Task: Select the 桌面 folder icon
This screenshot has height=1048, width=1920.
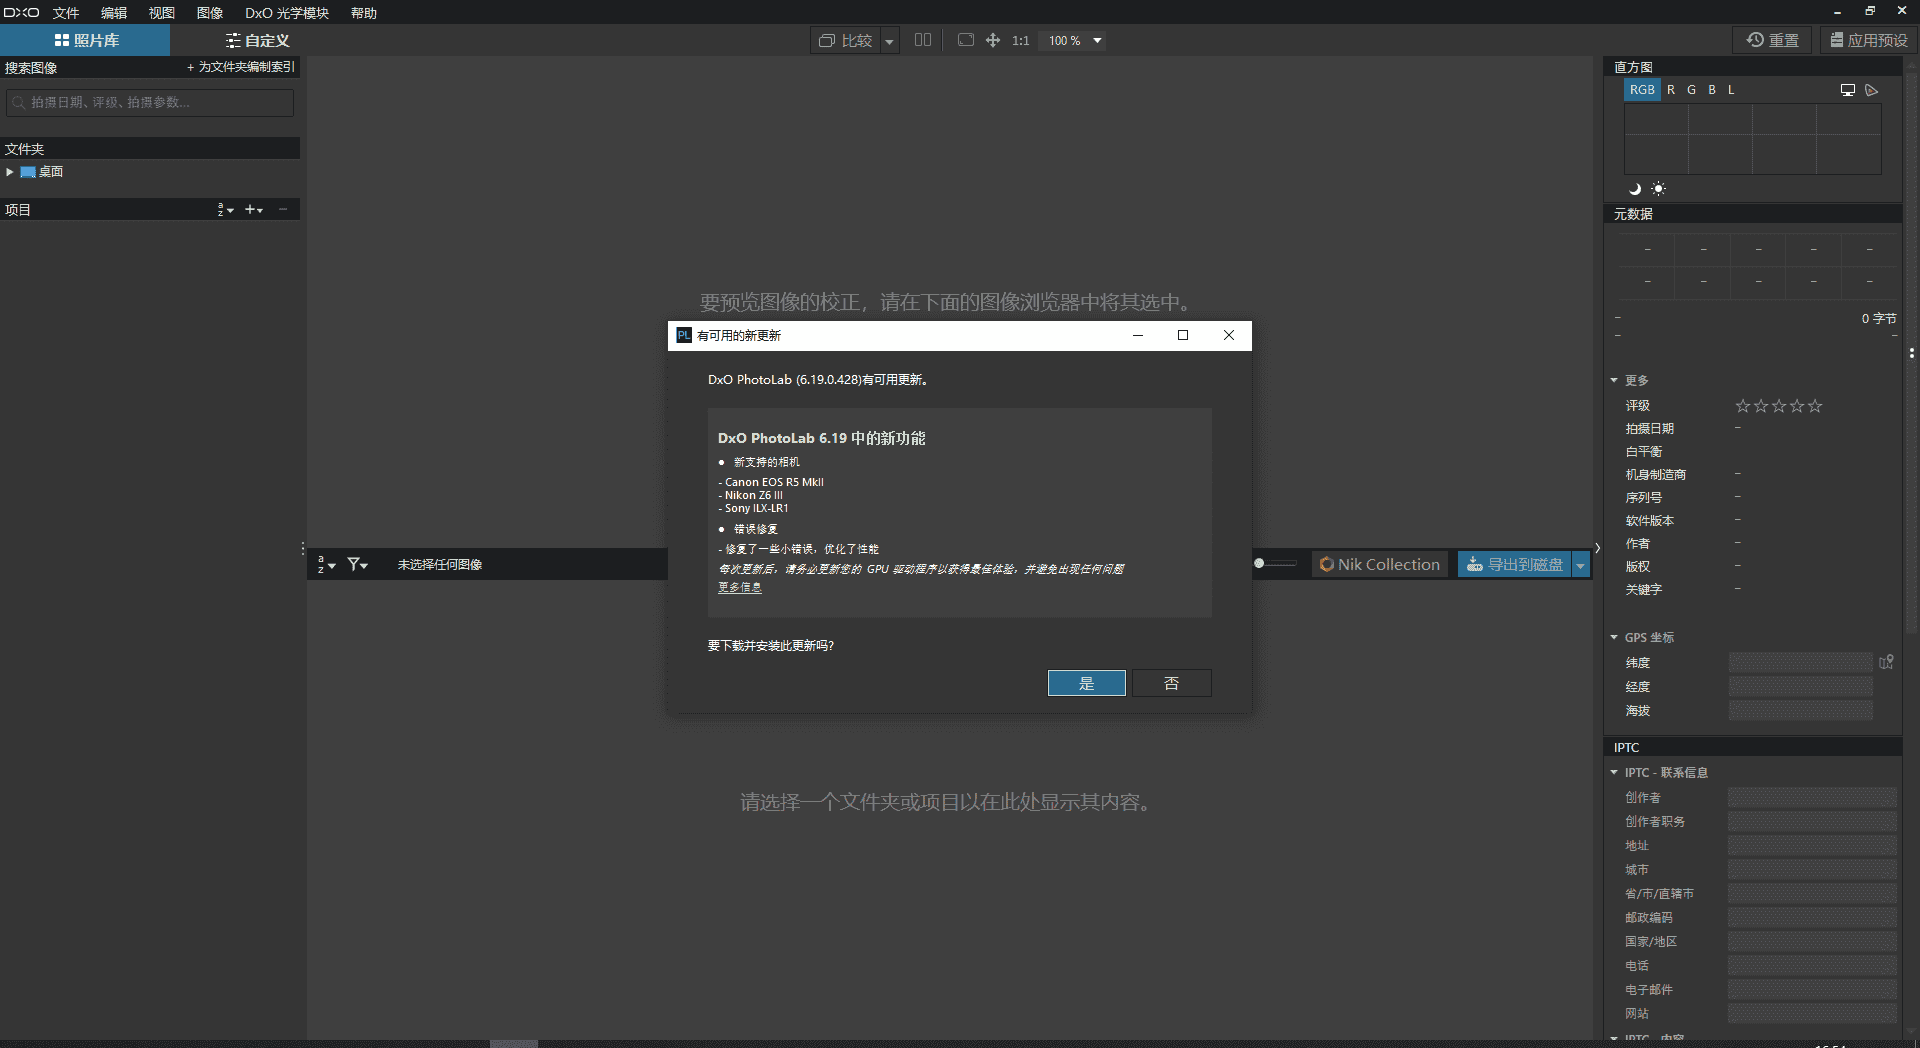Action: point(28,172)
